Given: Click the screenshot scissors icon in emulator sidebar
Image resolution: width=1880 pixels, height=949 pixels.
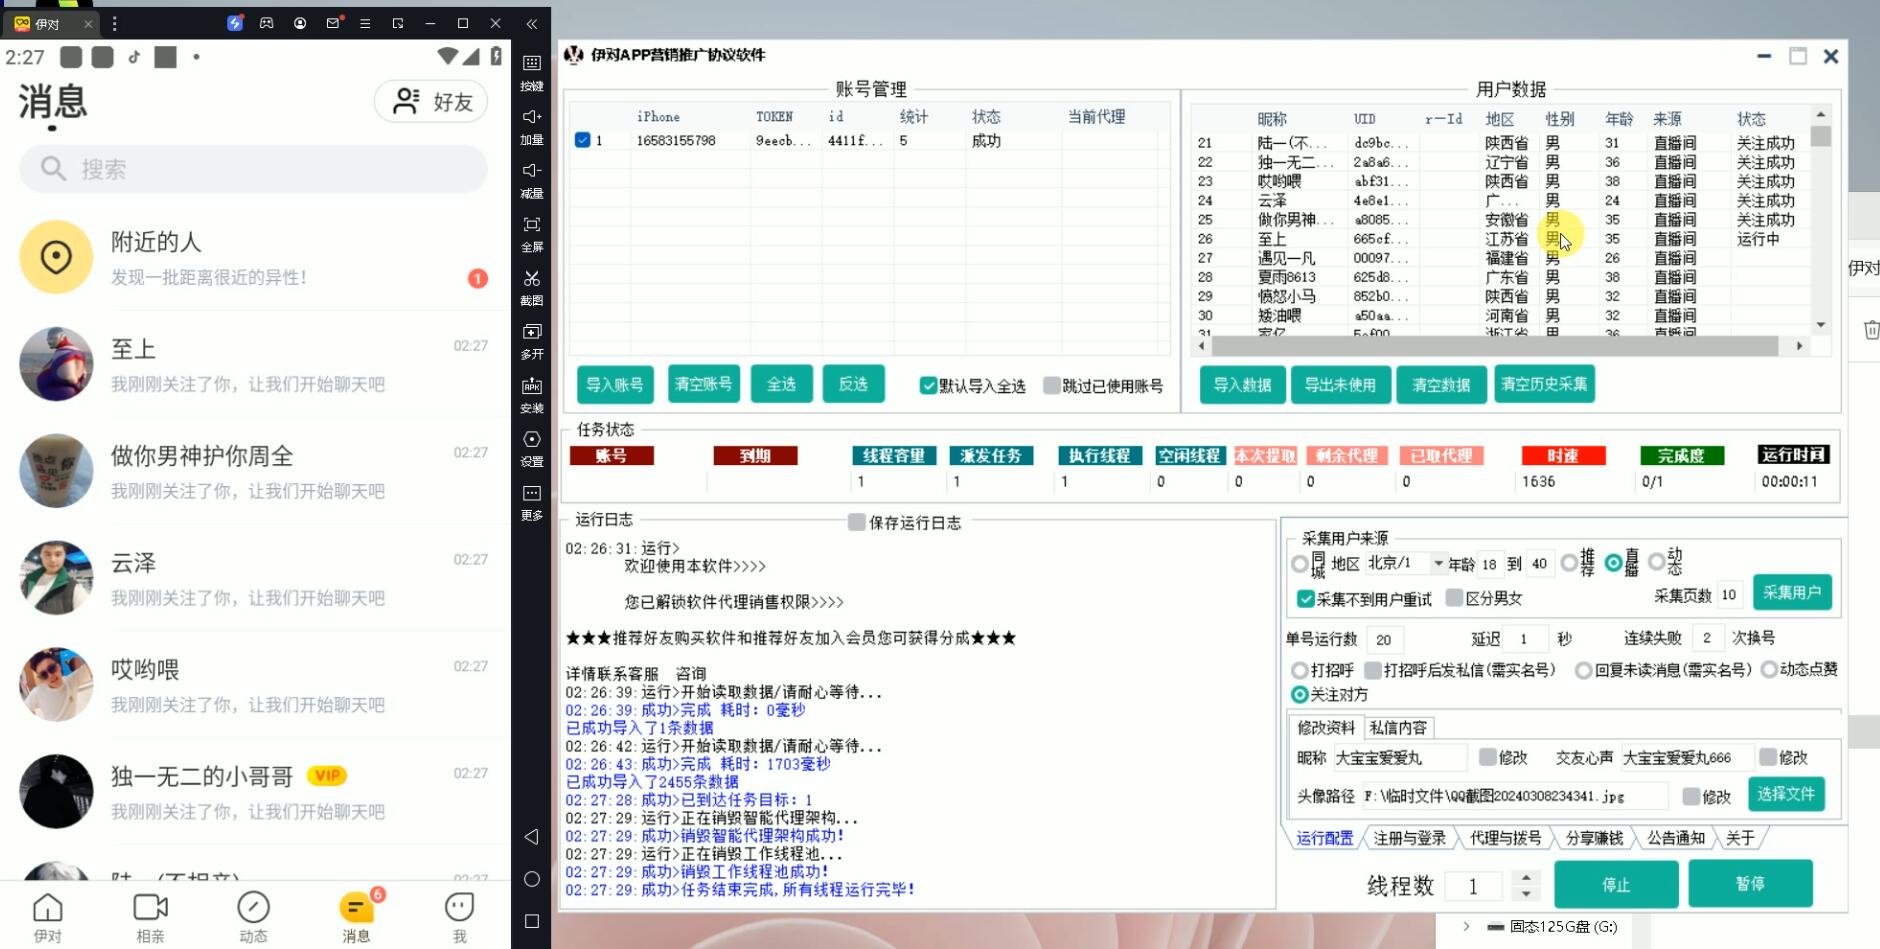Looking at the screenshot, I should (x=531, y=279).
